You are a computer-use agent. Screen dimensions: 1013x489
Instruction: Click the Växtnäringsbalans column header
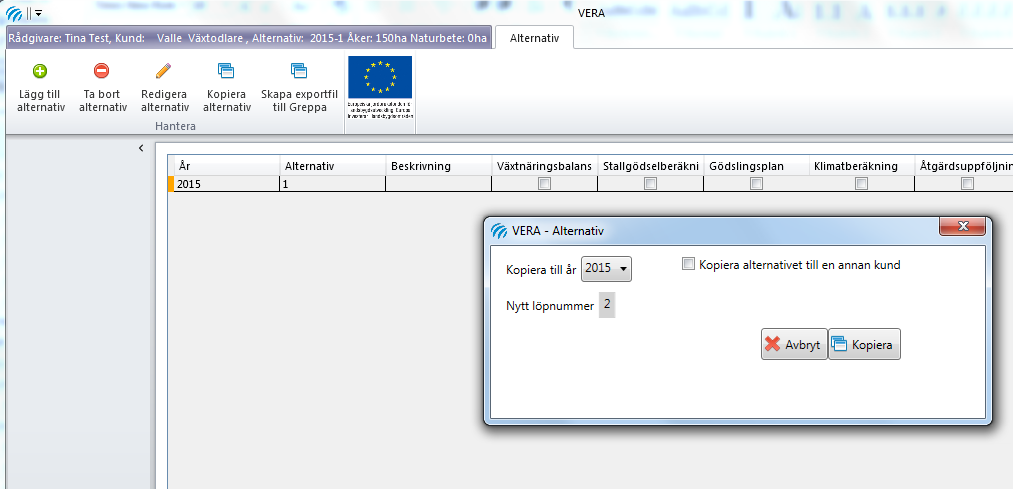click(x=545, y=166)
